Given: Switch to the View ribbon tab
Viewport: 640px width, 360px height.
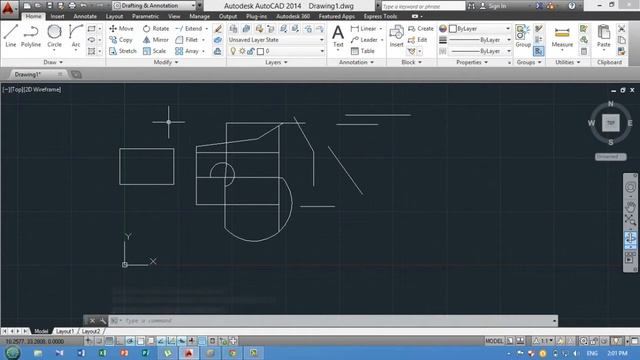Looking at the screenshot, I should point(174,16).
